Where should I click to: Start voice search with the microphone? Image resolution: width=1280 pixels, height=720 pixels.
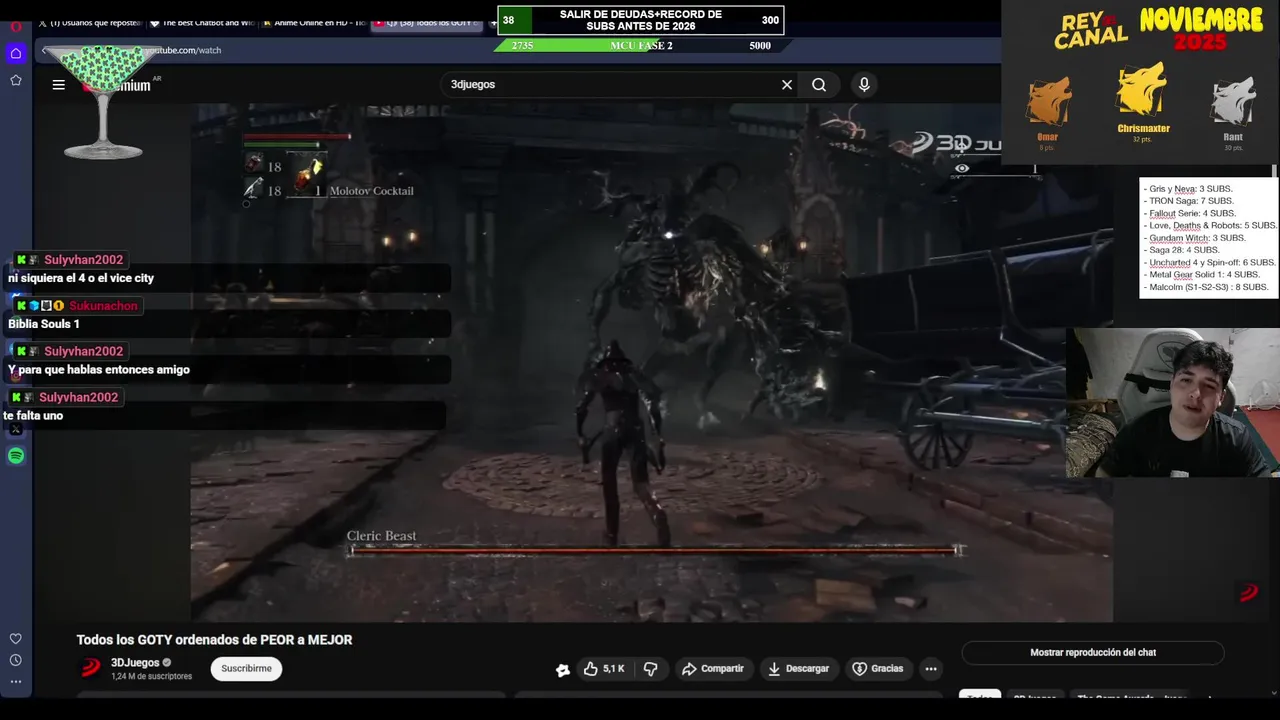(864, 85)
